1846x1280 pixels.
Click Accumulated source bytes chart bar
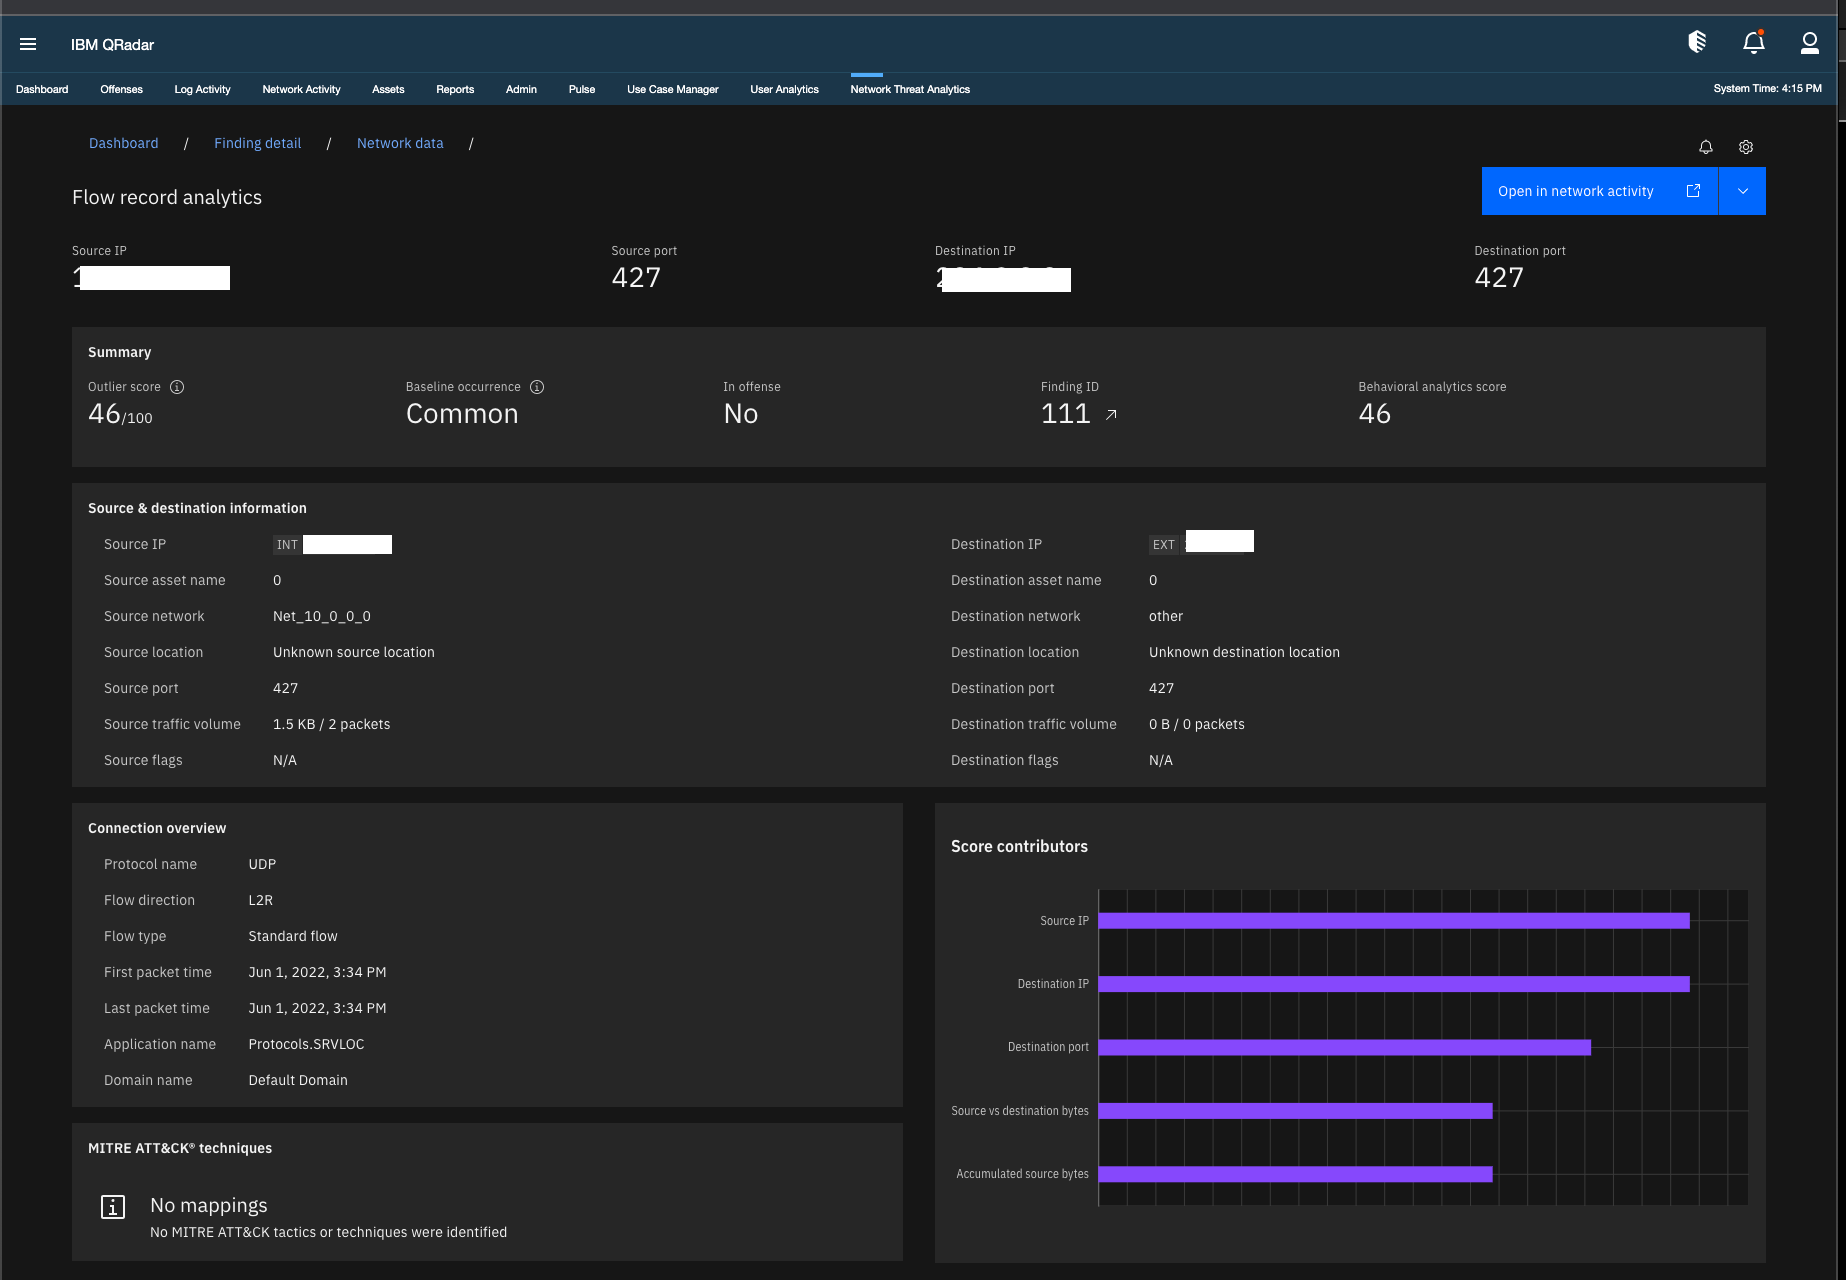click(1296, 1174)
